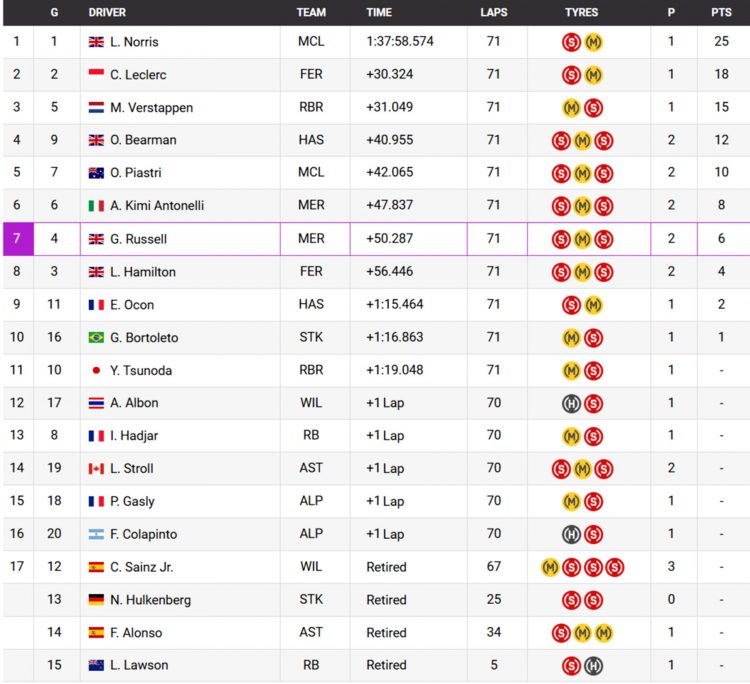
Task: Open driver link G. Russell
Action: coord(138,239)
